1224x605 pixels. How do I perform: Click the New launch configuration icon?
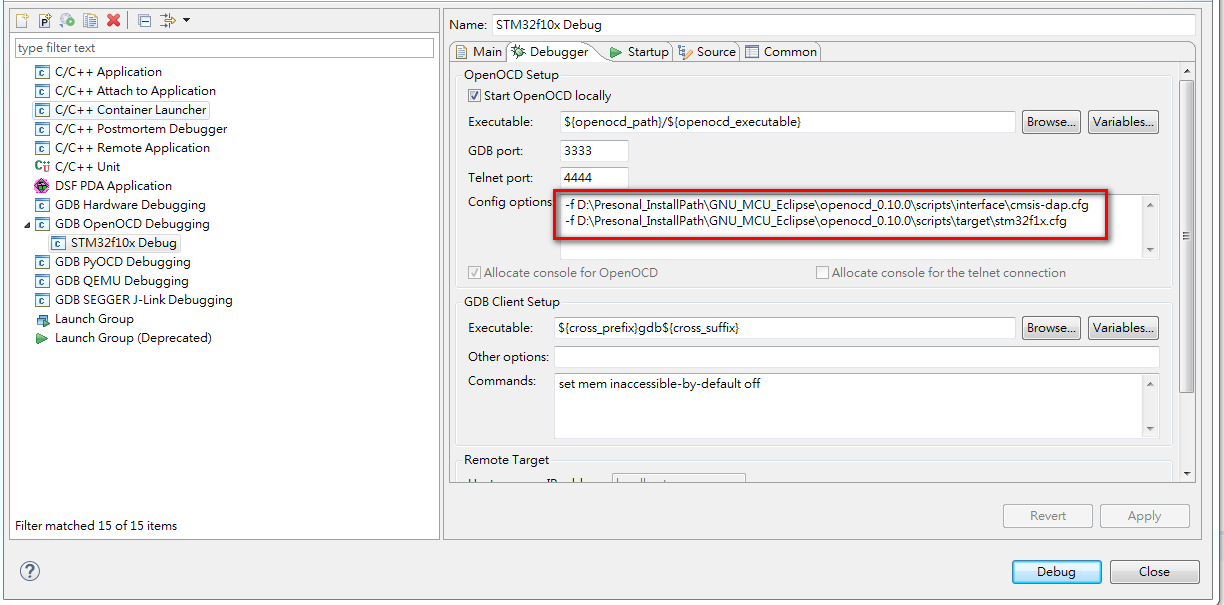[x=21, y=20]
